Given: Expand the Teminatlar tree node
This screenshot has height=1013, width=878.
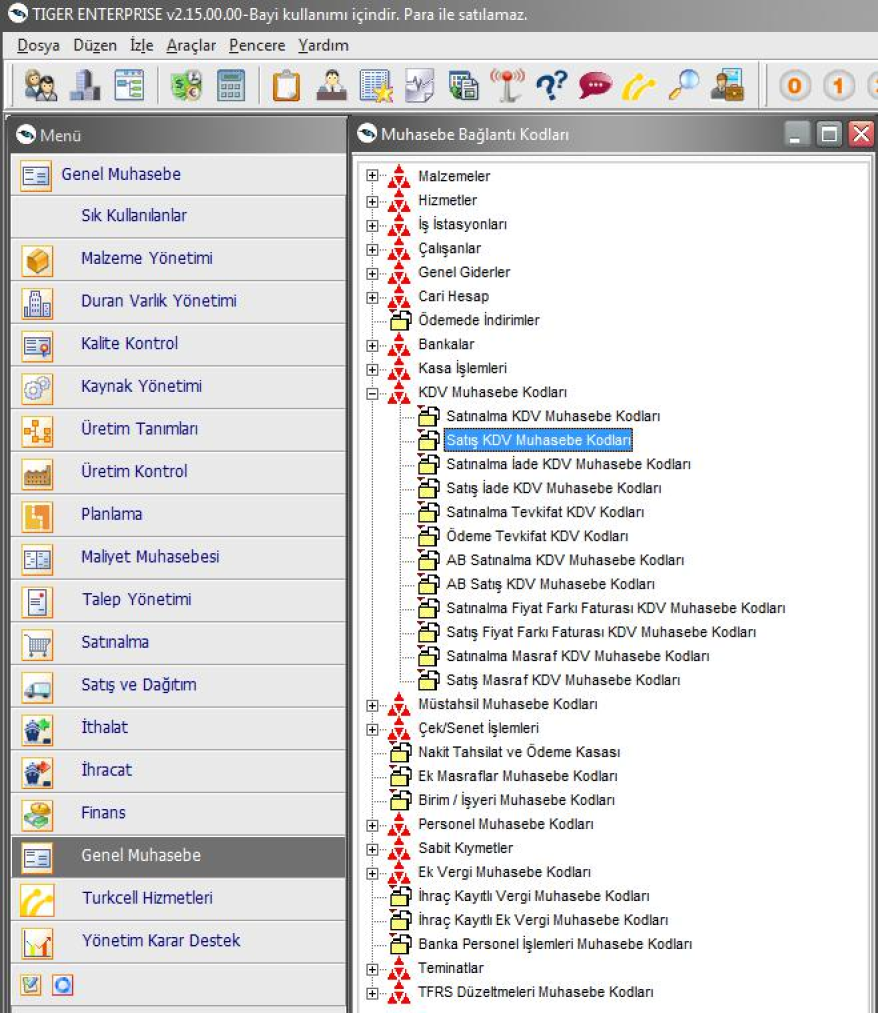Looking at the screenshot, I should coord(372,970).
